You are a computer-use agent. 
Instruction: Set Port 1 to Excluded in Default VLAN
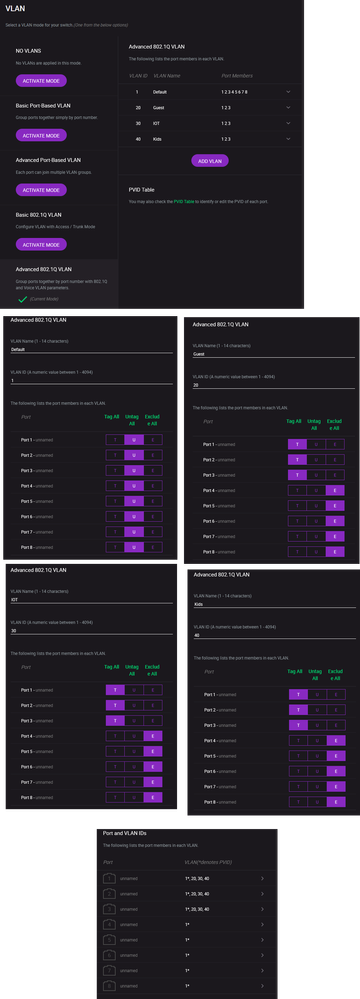[153, 440]
